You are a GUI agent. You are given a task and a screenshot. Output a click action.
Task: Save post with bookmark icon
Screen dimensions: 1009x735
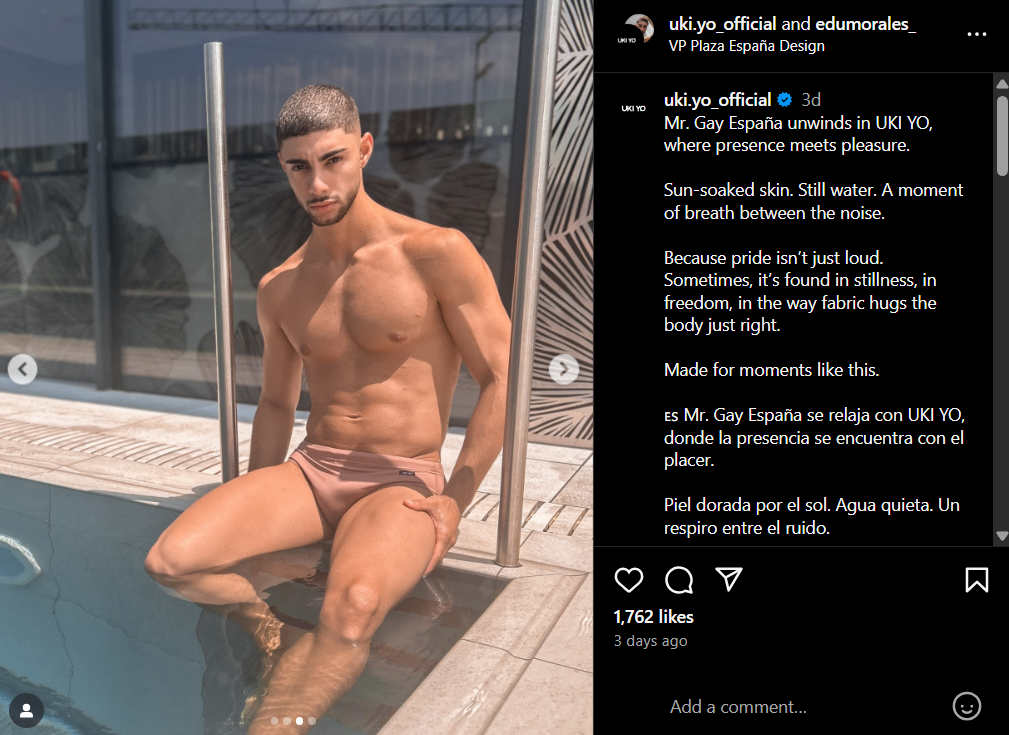pyautogui.click(x=976, y=580)
